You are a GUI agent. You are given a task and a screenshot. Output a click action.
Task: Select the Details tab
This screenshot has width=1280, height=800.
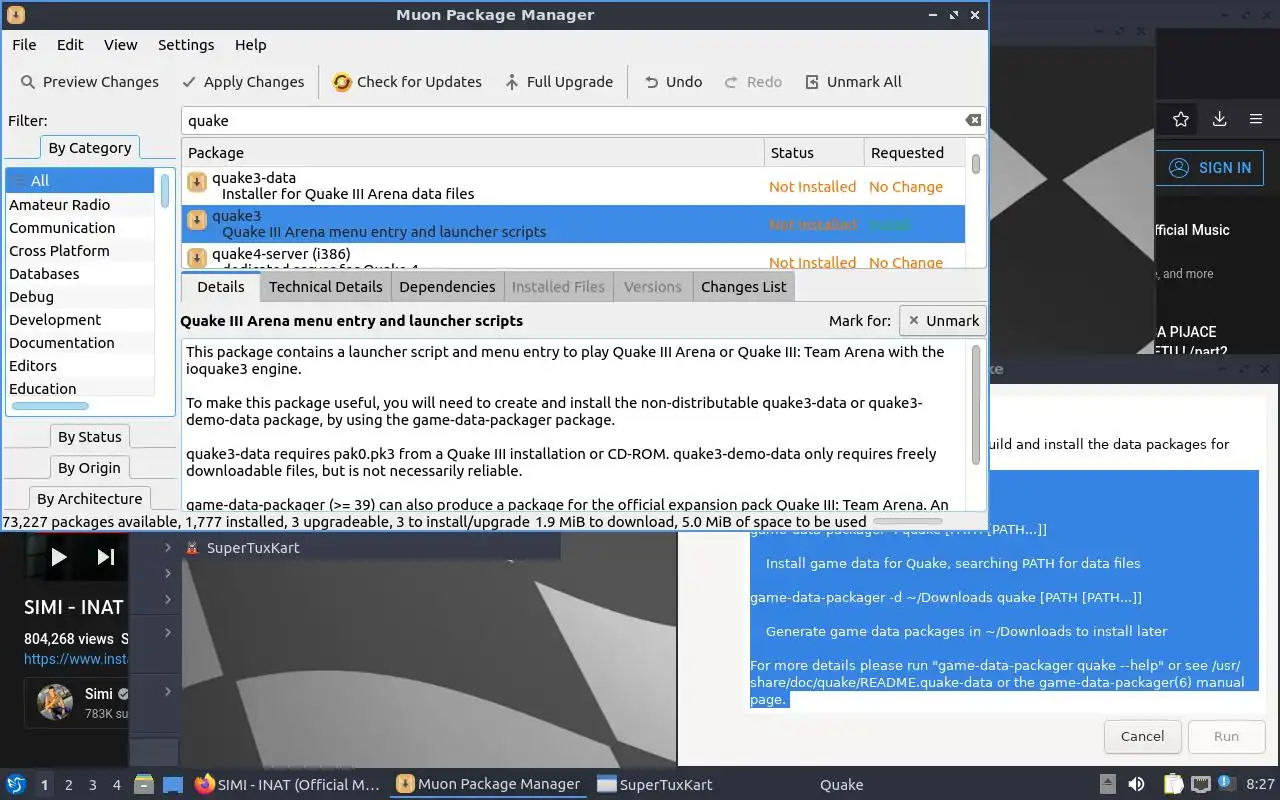(221, 286)
